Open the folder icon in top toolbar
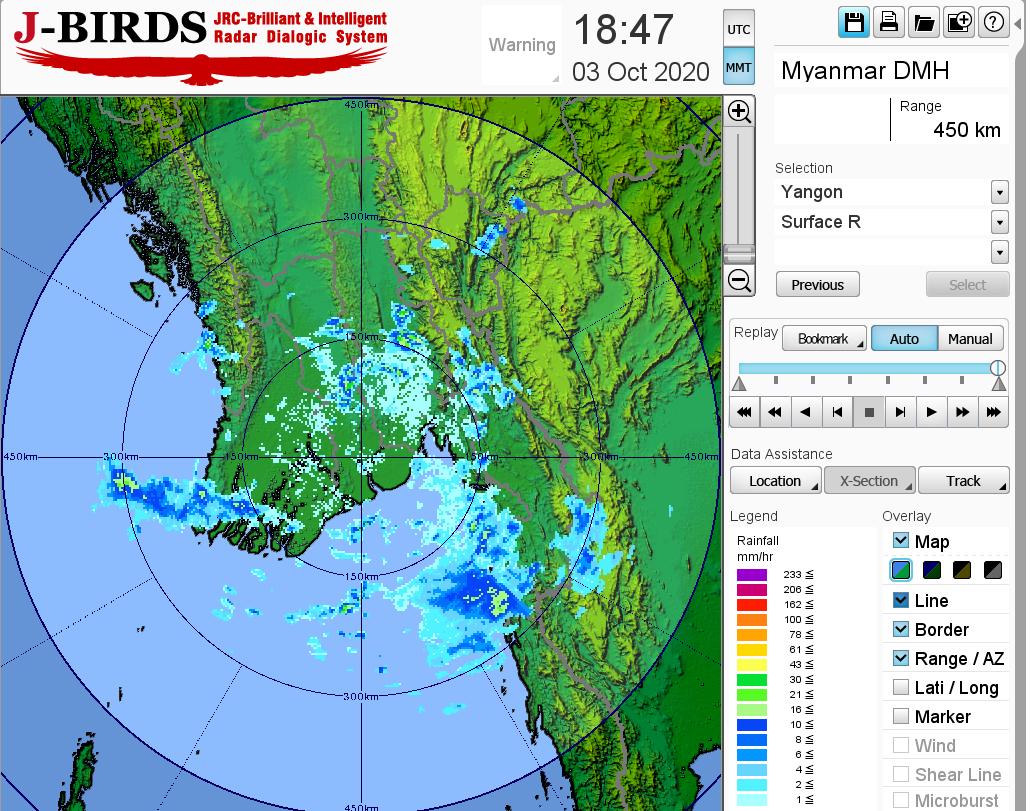 tap(923, 23)
